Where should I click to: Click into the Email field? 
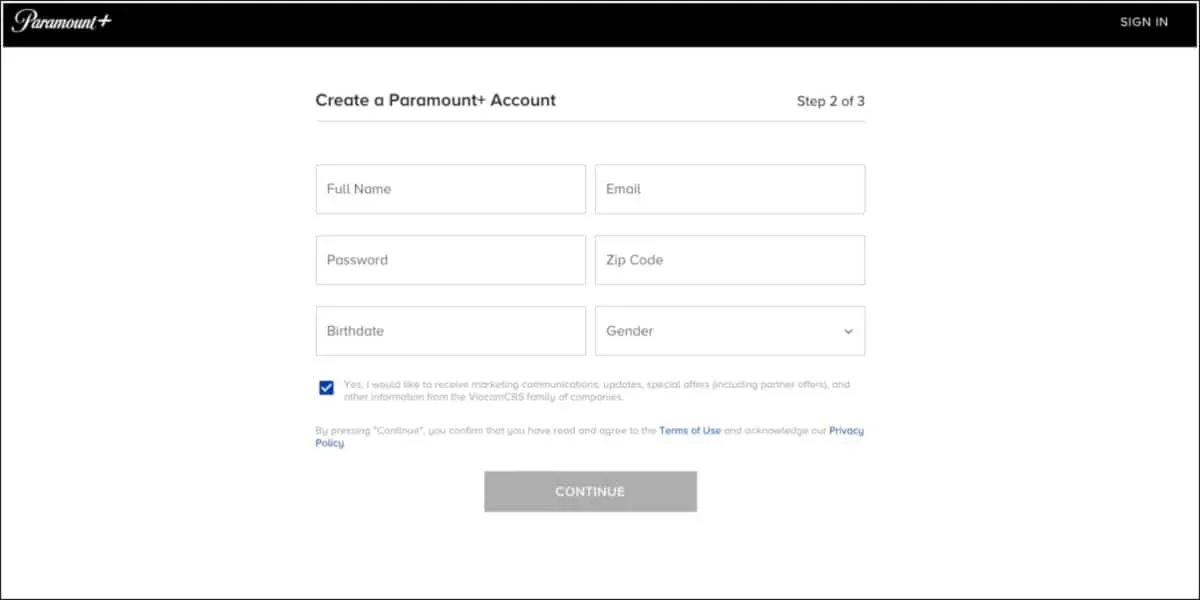point(729,189)
